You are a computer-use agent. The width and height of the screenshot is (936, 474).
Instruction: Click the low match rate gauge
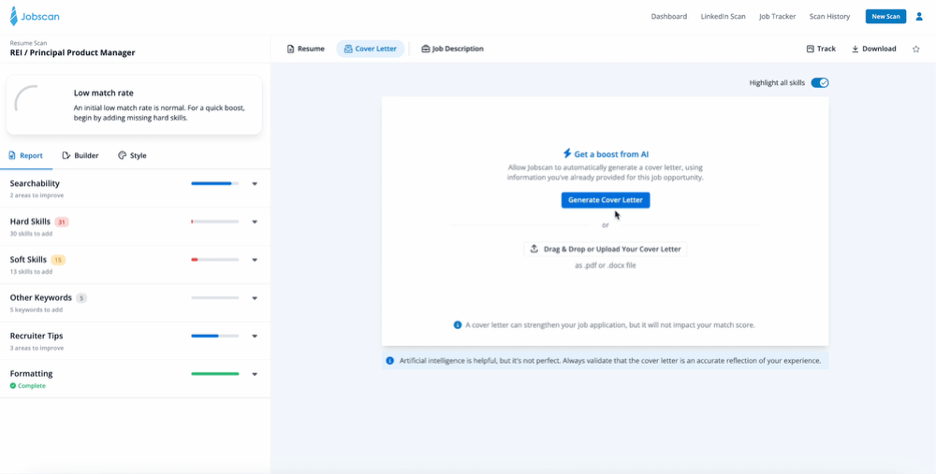point(27,98)
